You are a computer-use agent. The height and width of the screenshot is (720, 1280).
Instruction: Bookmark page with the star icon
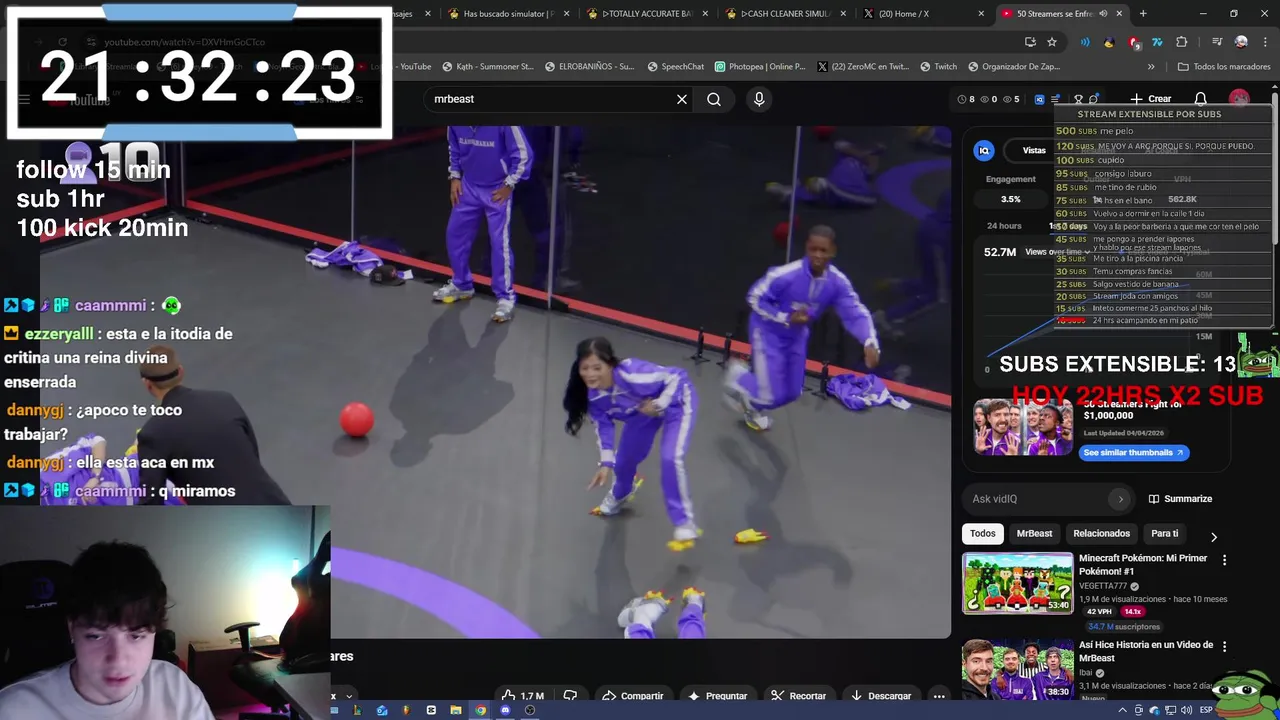pyautogui.click(x=1052, y=42)
